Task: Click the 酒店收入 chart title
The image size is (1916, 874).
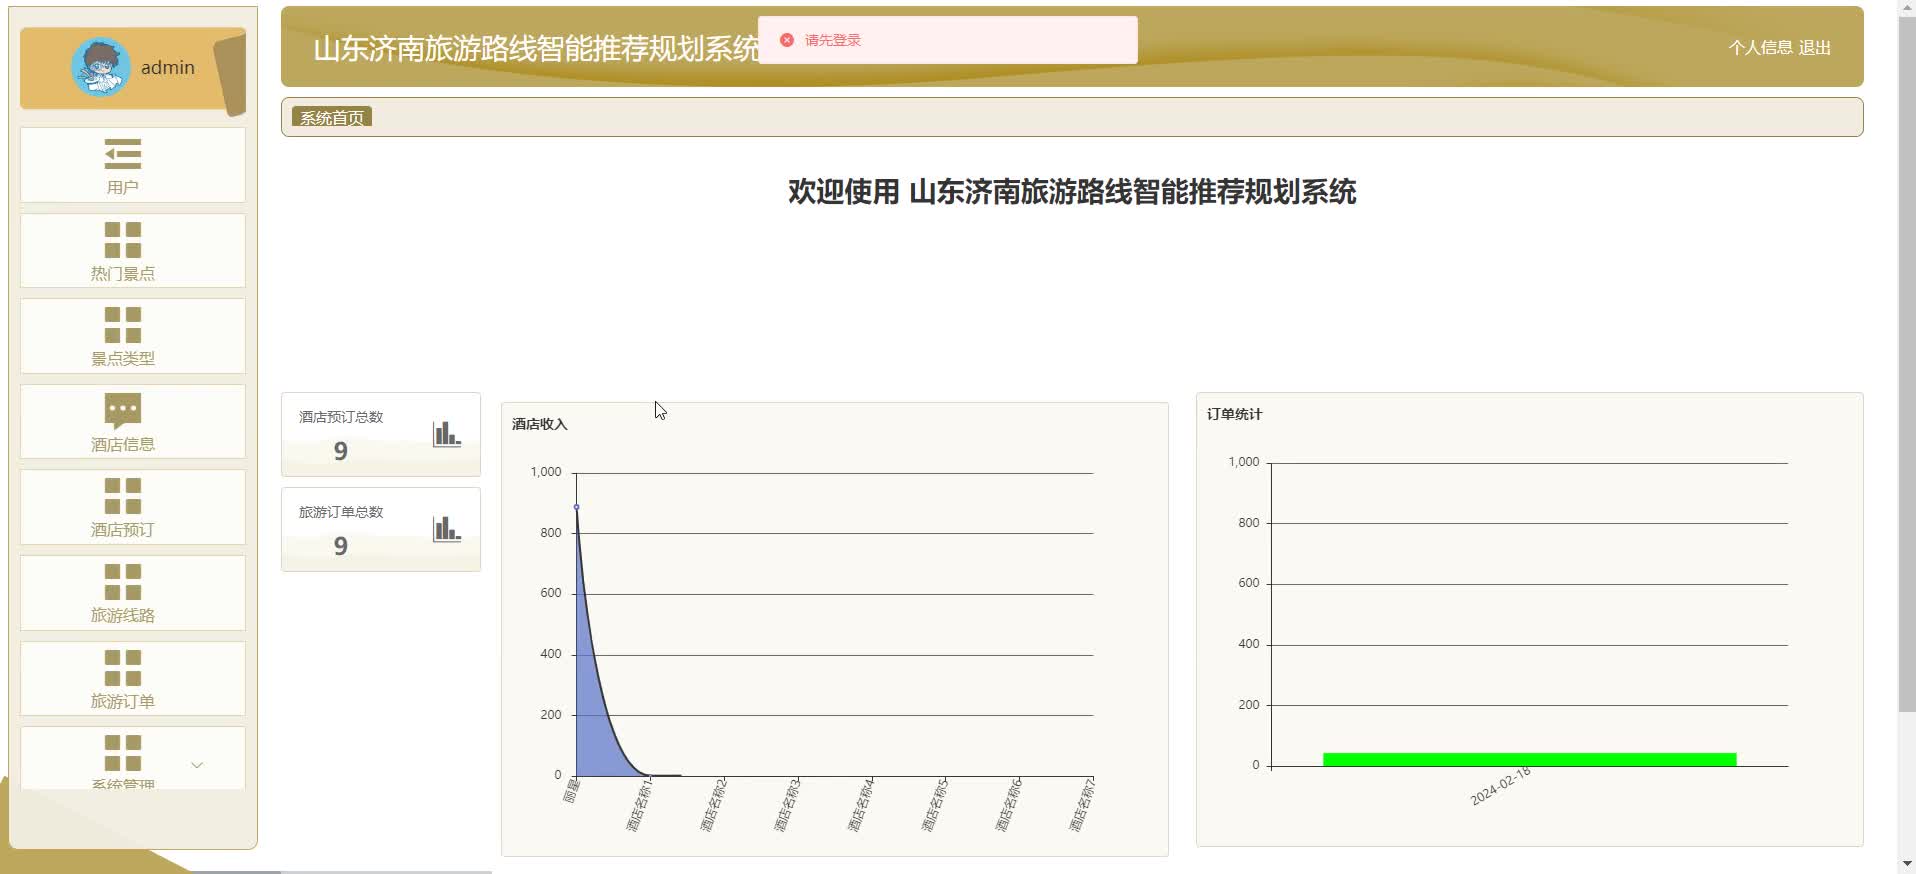Action: pyautogui.click(x=540, y=424)
